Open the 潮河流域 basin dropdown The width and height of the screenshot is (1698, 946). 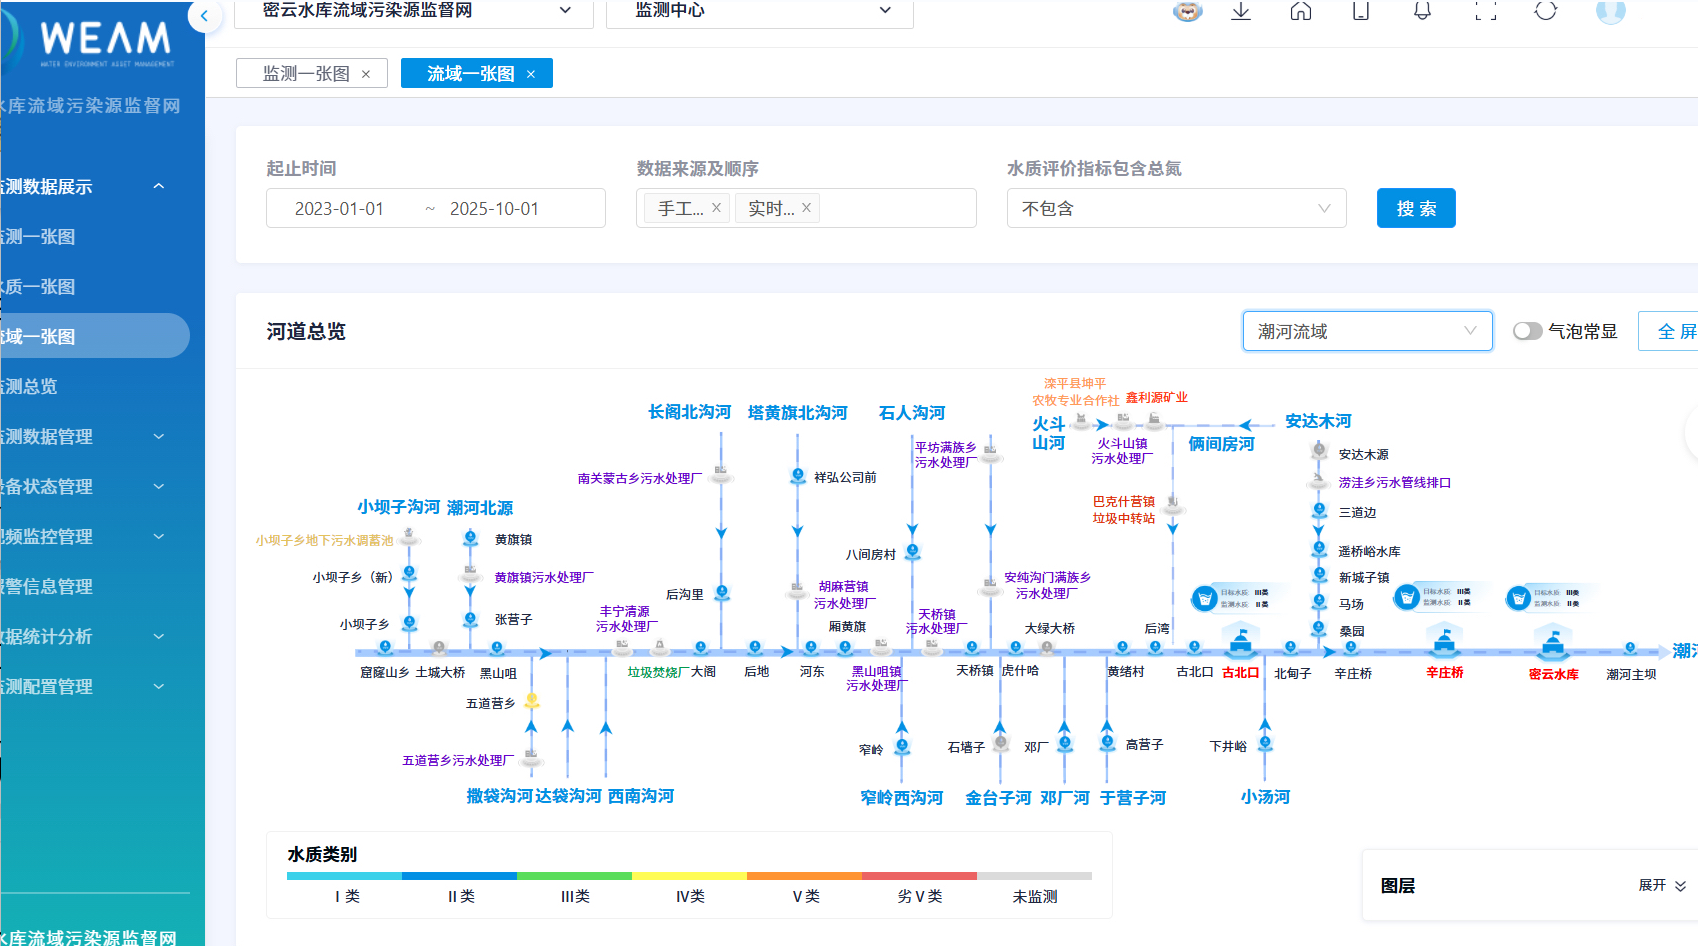point(1367,331)
